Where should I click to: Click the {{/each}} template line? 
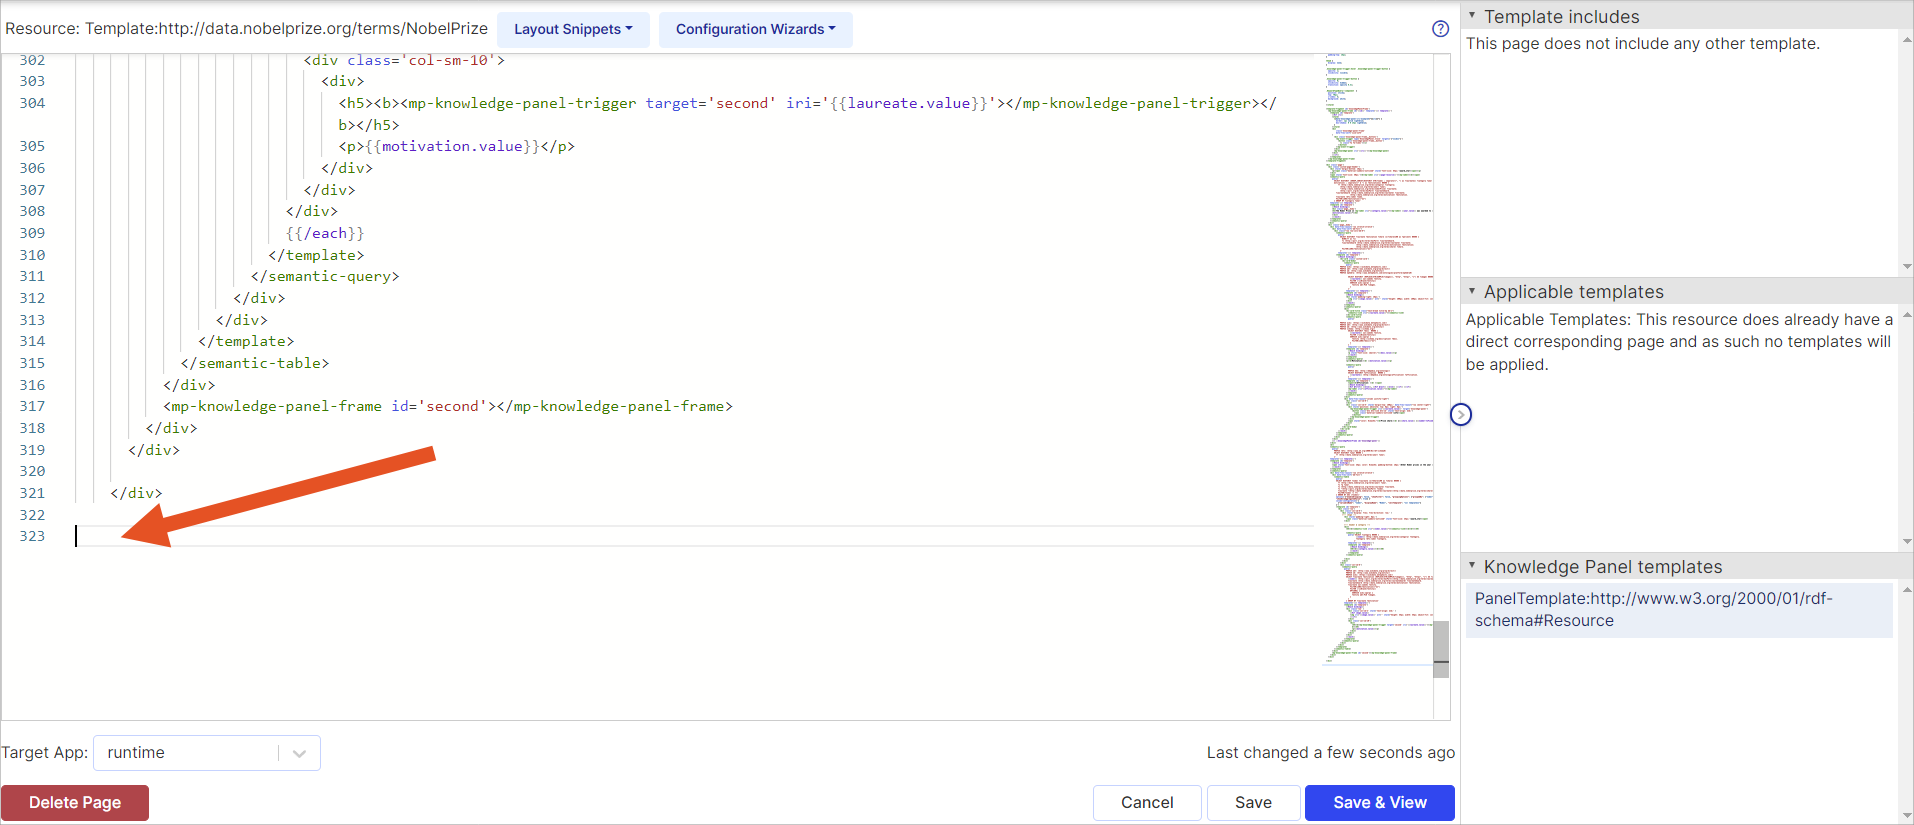[325, 233]
